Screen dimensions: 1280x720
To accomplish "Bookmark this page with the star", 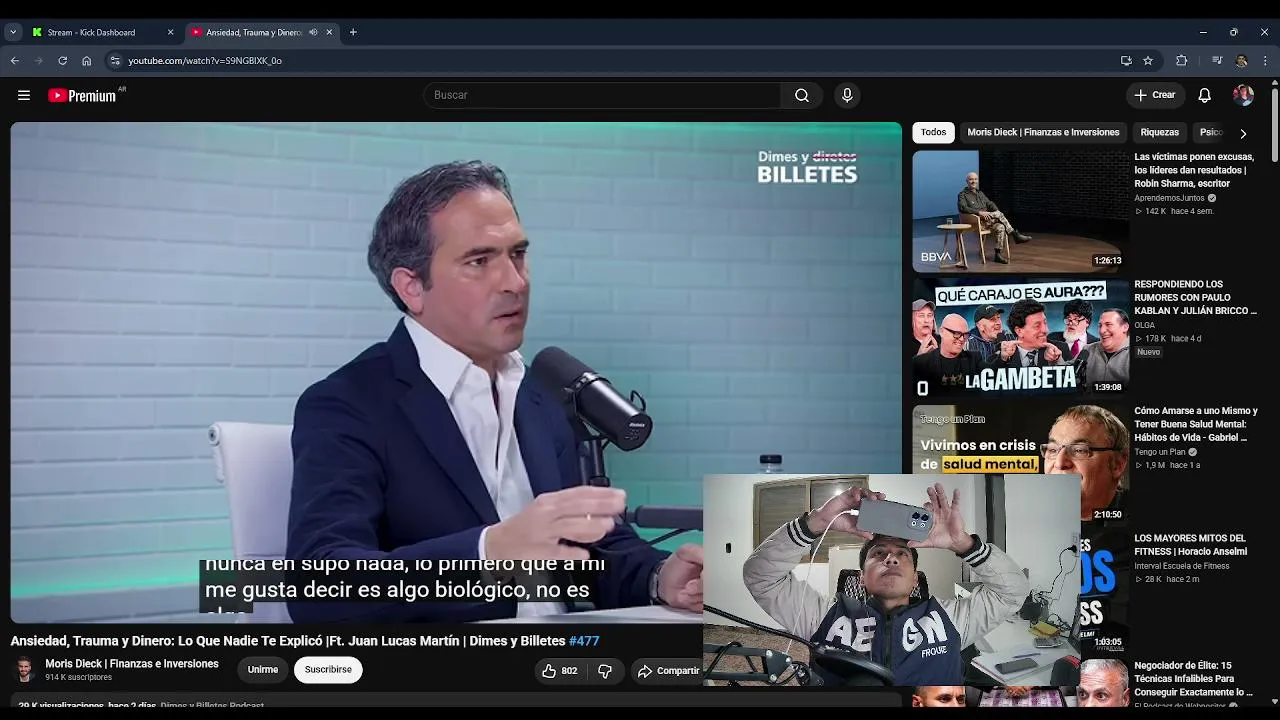I will tap(1148, 60).
